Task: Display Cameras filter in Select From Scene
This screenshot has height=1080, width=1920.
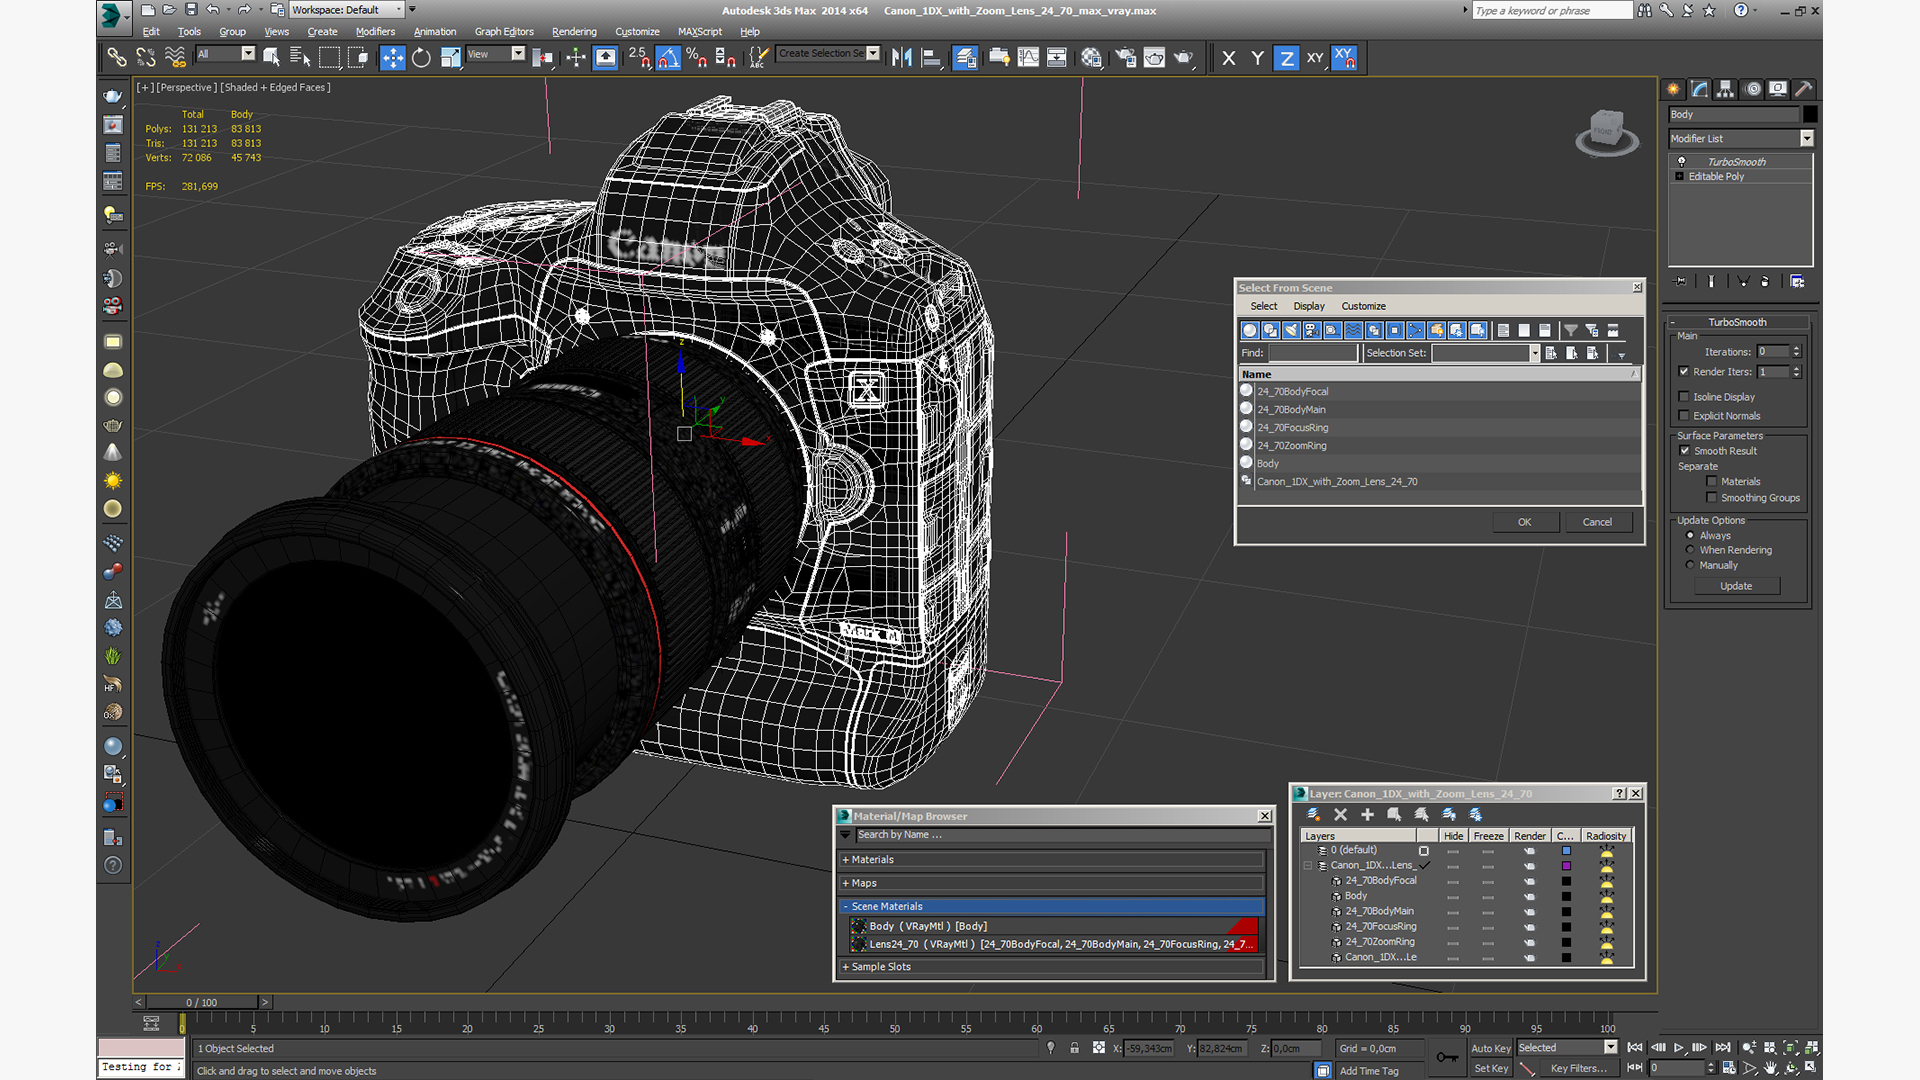Action: 1312,330
